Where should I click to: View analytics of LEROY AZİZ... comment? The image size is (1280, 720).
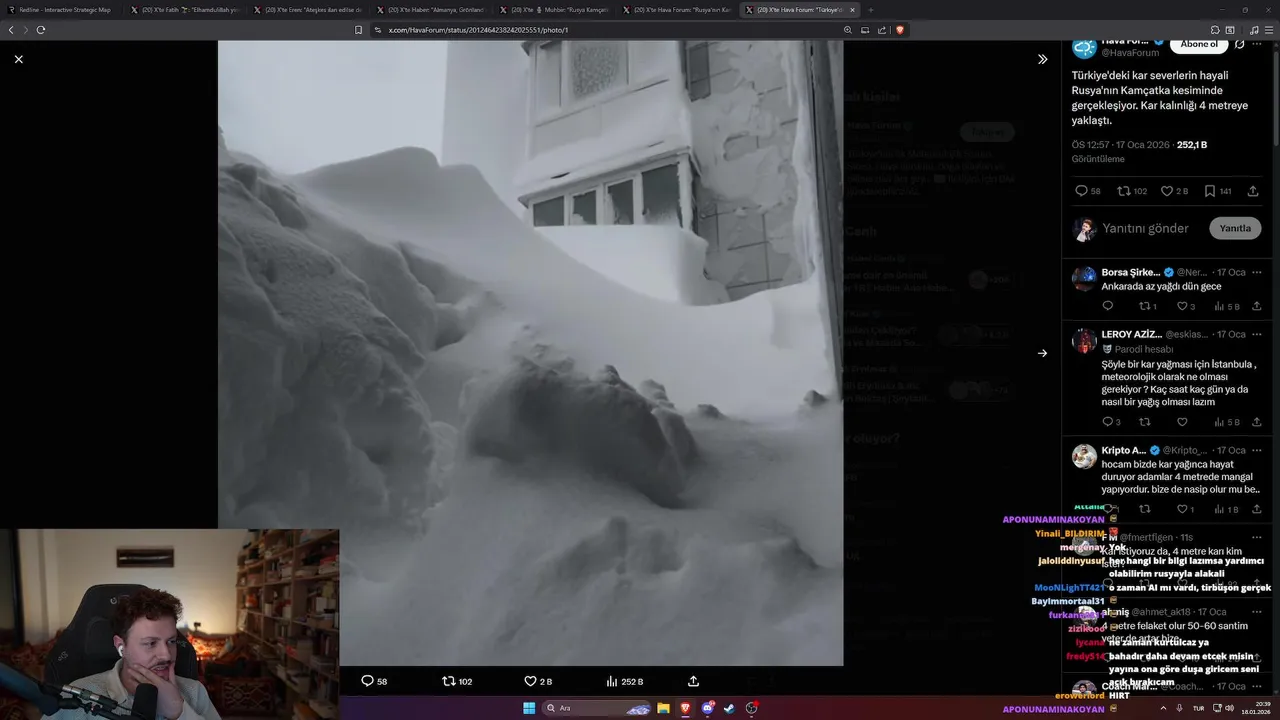[1219, 422]
